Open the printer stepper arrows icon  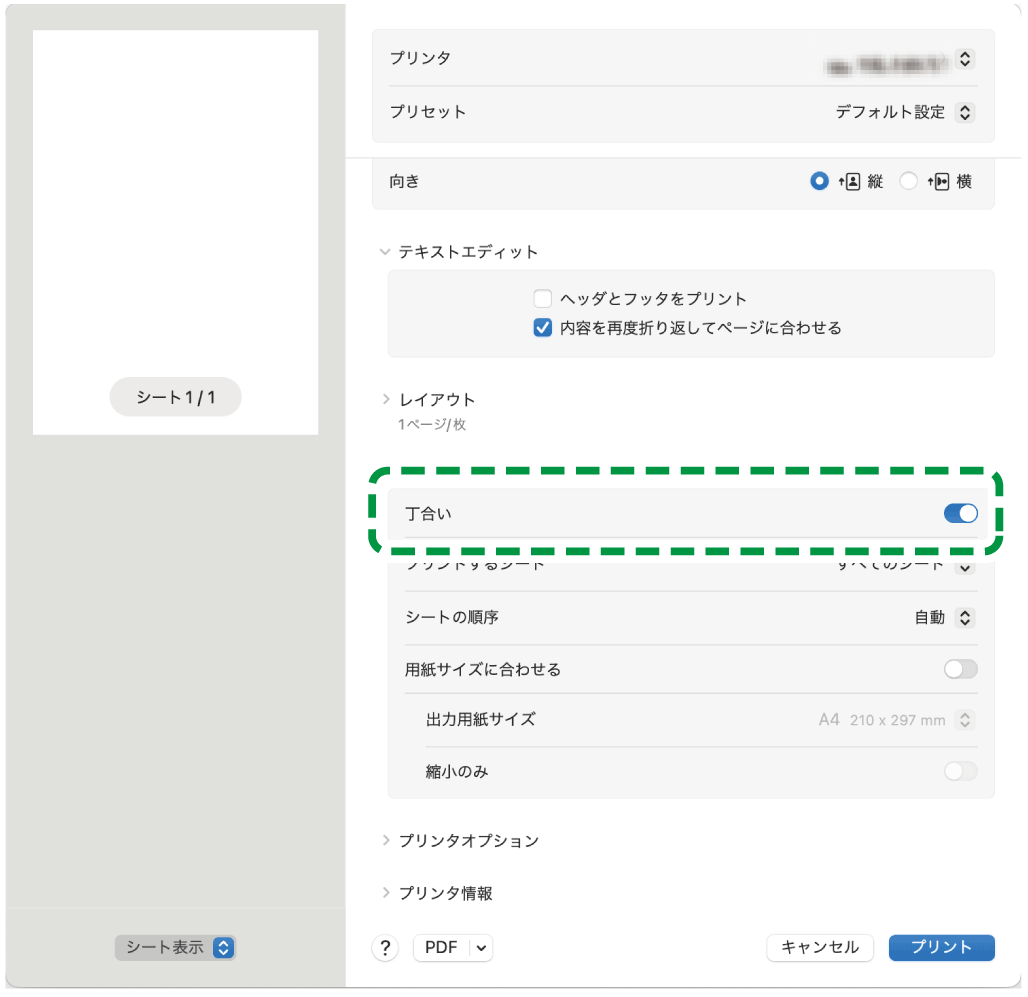[964, 59]
